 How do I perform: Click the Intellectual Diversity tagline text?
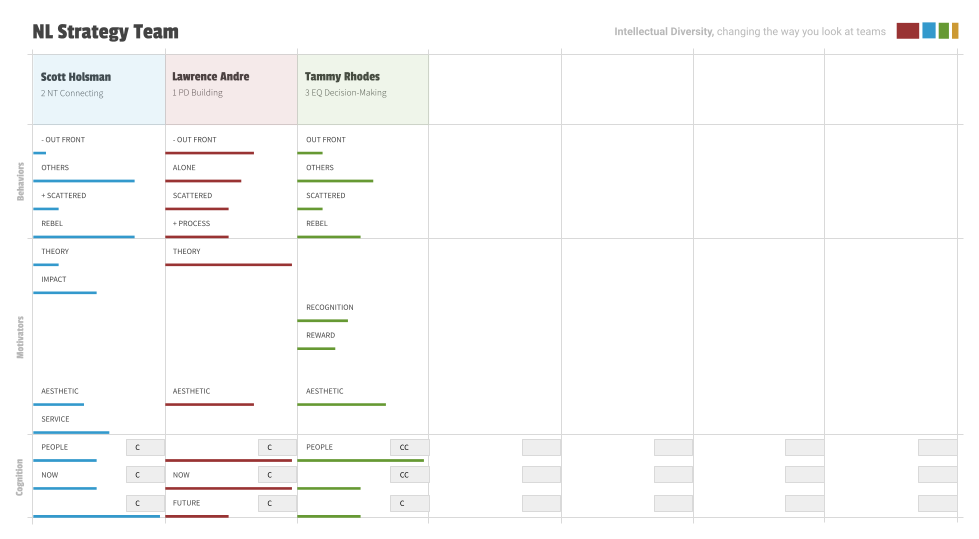pos(749,32)
